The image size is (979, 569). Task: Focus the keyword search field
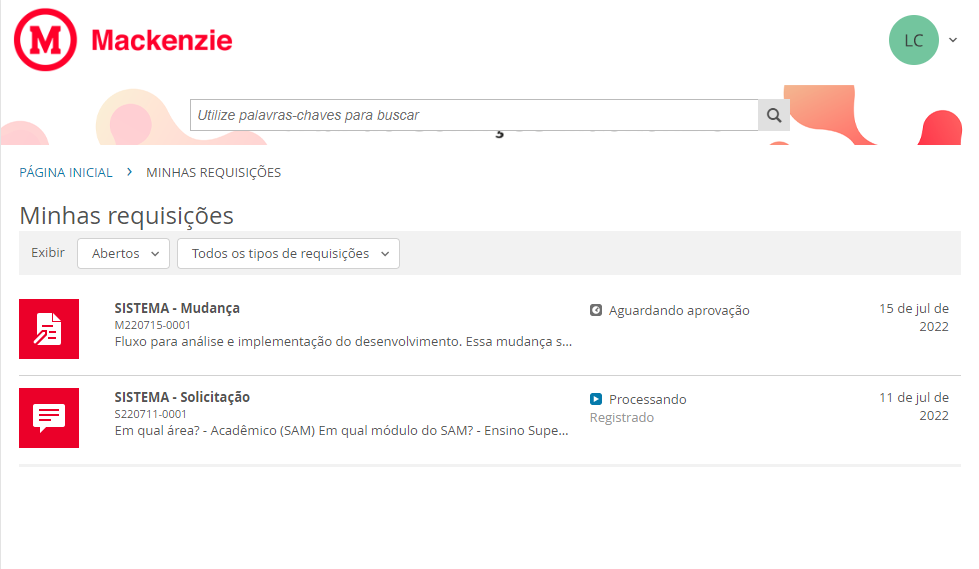474,115
